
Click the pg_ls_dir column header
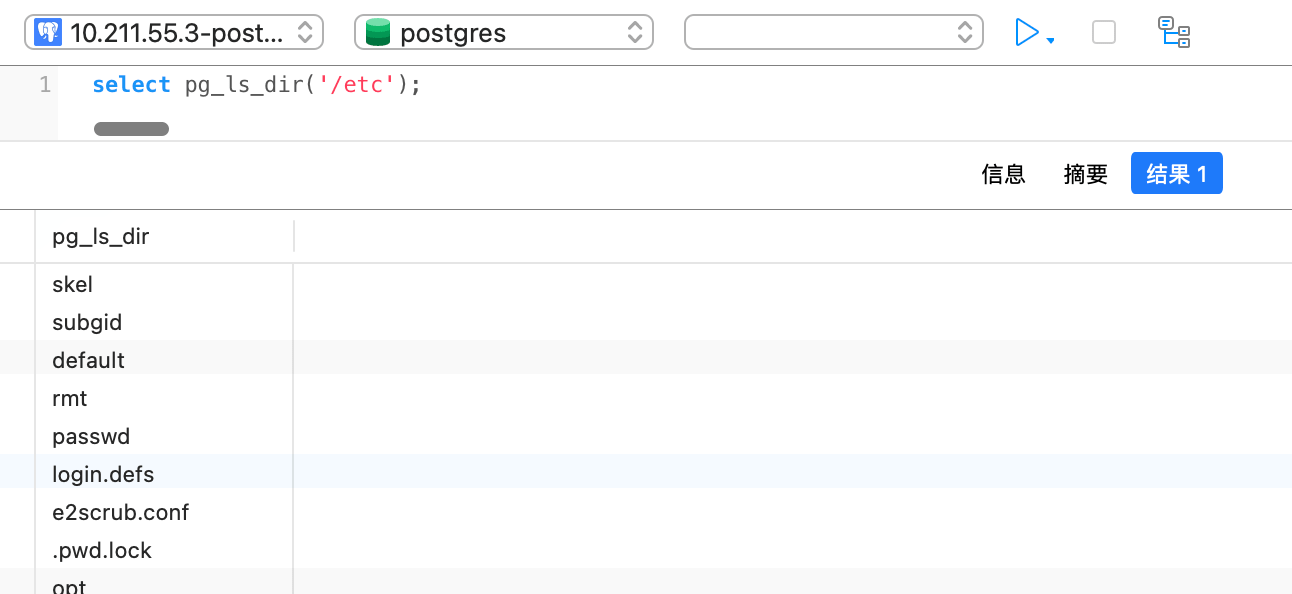coord(101,237)
